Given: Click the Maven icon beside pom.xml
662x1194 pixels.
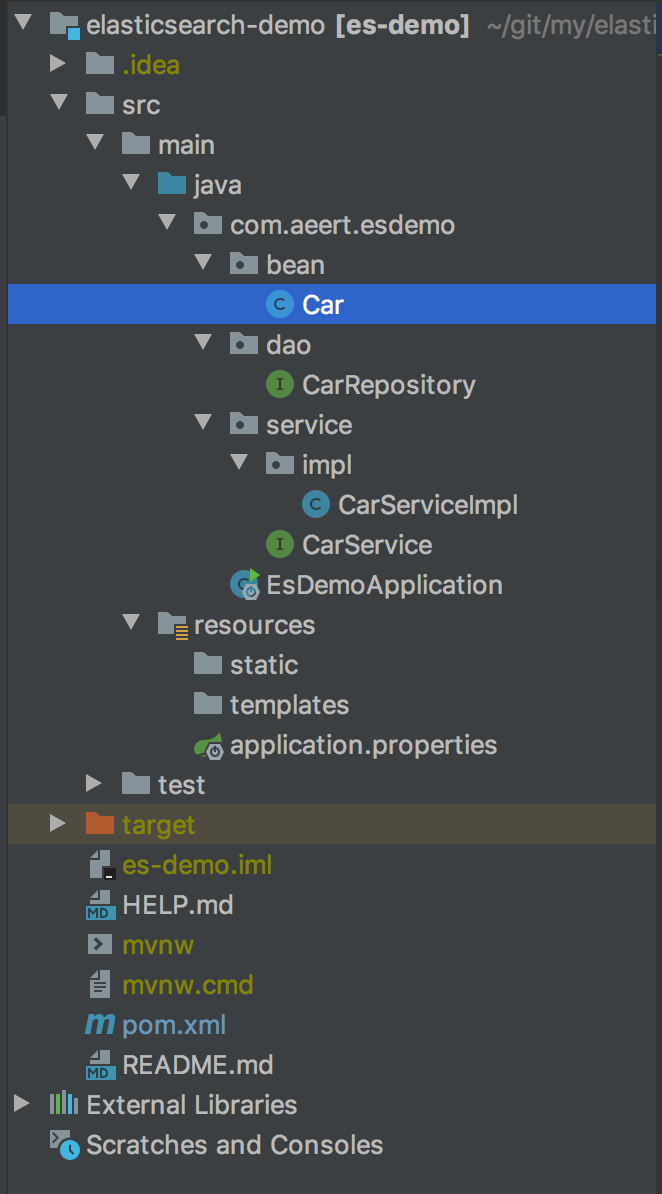Looking at the screenshot, I should pyautogui.click(x=99, y=1024).
